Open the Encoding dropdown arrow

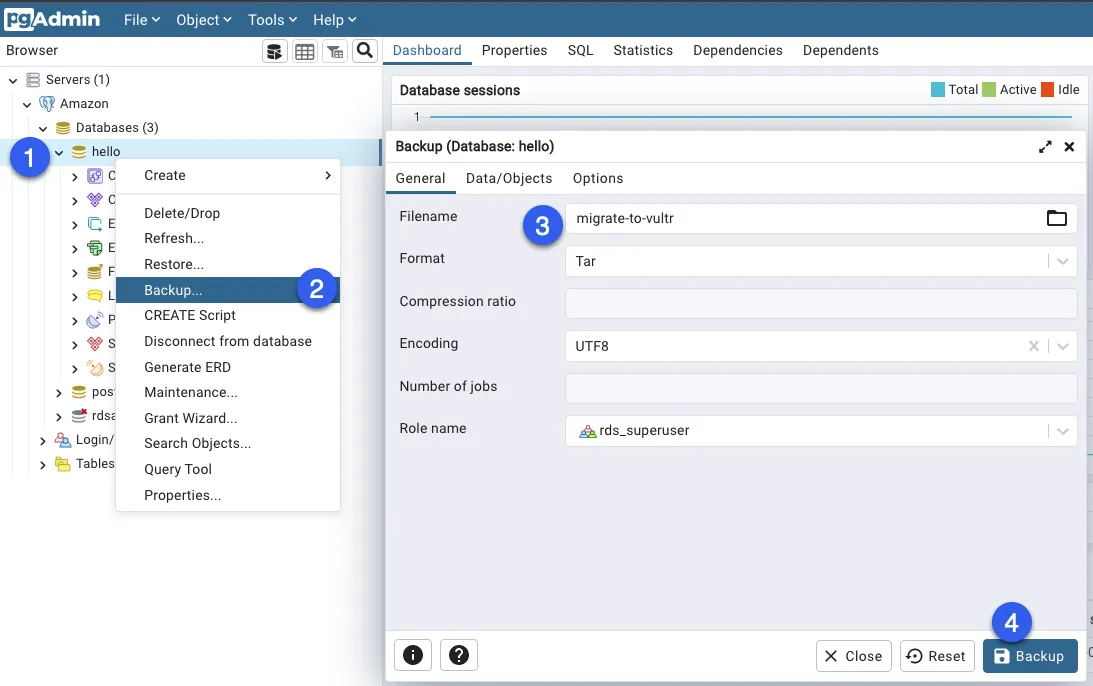(x=1062, y=346)
